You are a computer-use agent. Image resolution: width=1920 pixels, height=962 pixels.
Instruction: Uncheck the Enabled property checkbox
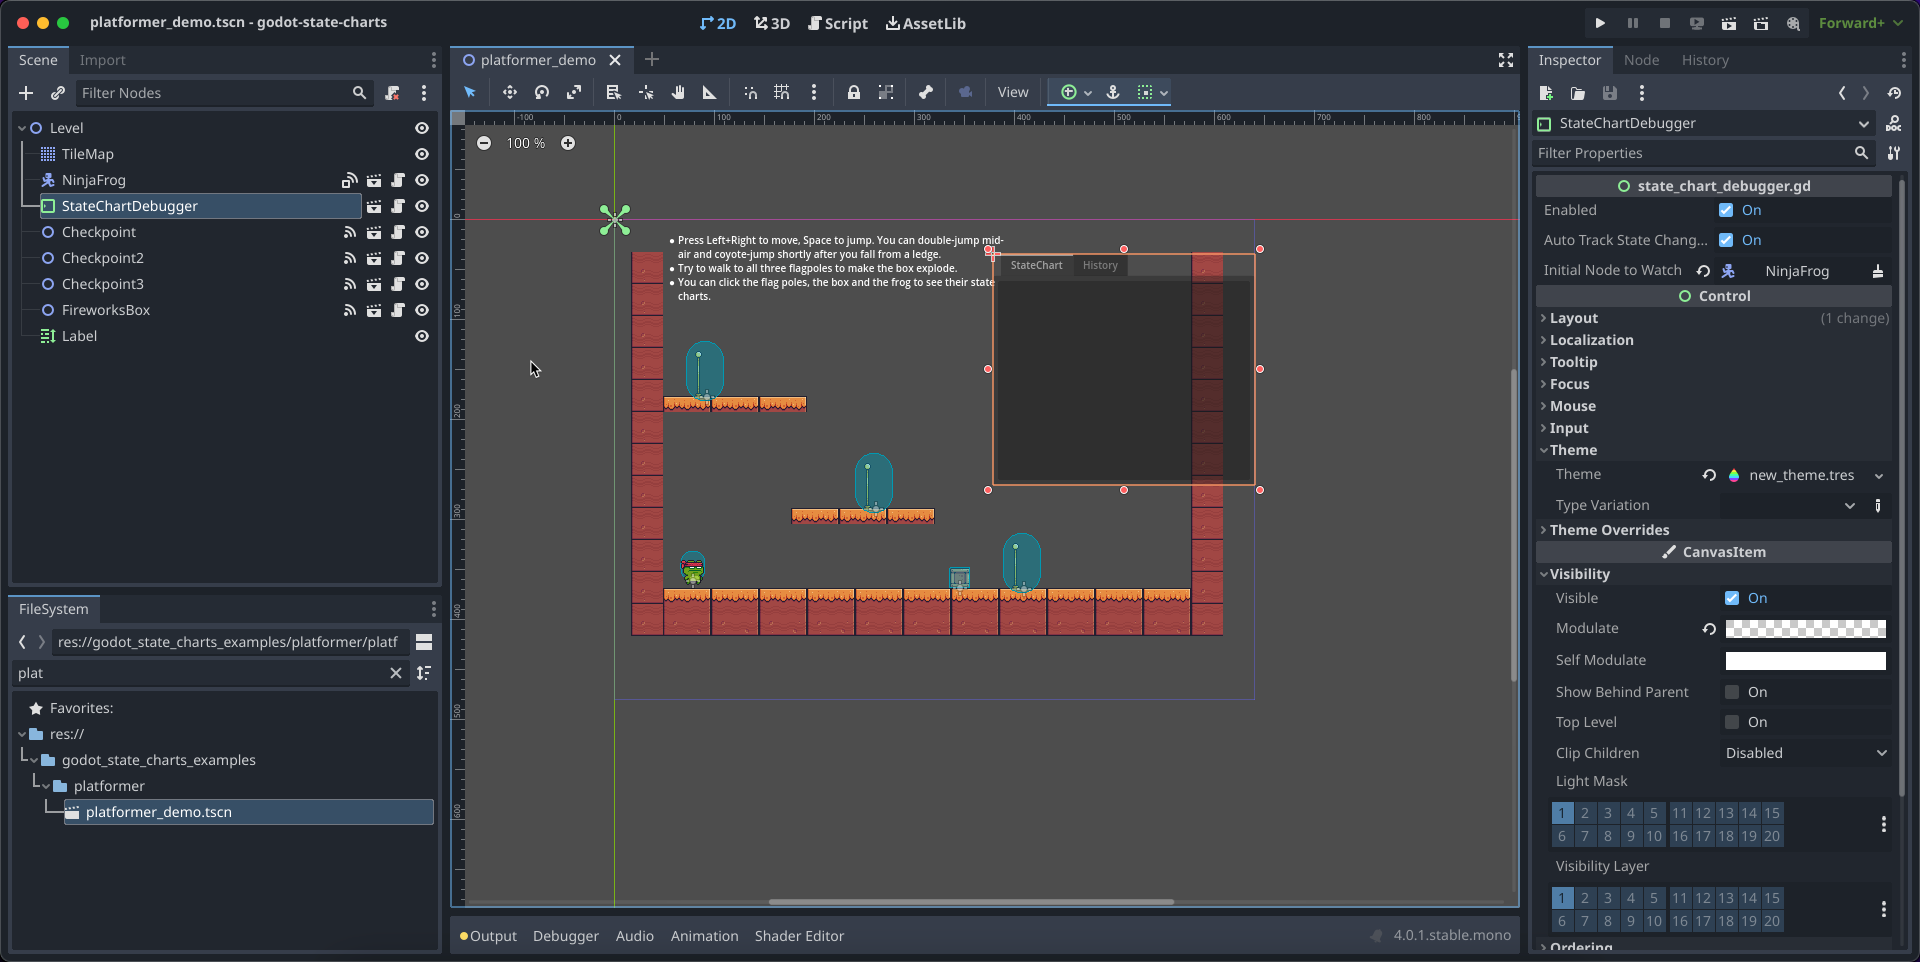pyautogui.click(x=1726, y=210)
